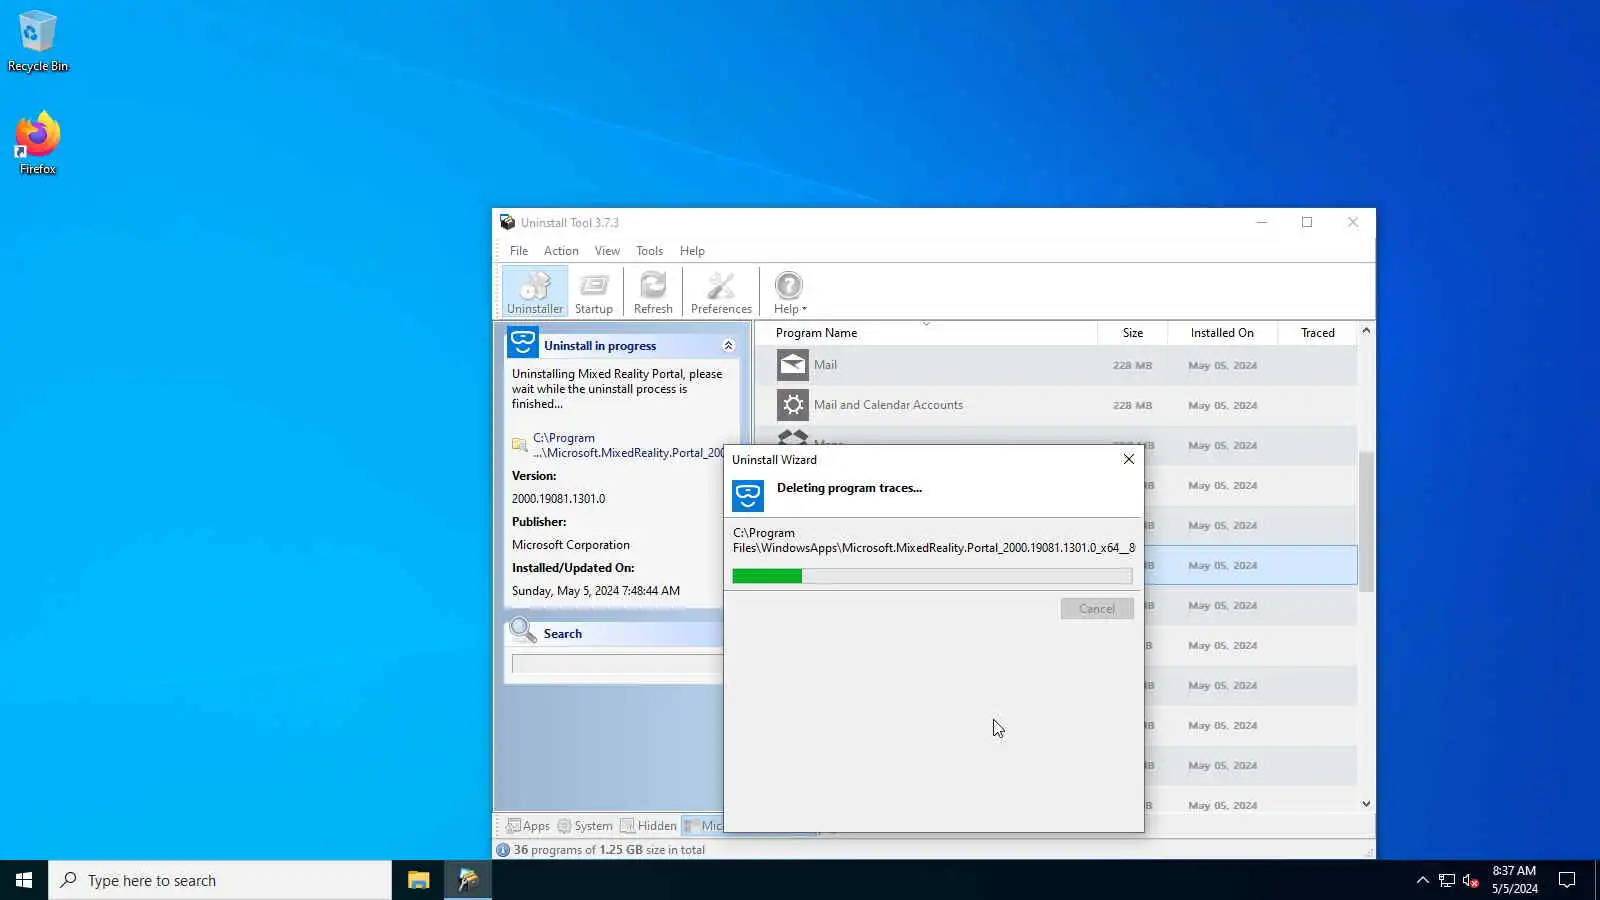Click the muted volume tray icon
The height and width of the screenshot is (900, 1600).
[x=1470, y=880]
